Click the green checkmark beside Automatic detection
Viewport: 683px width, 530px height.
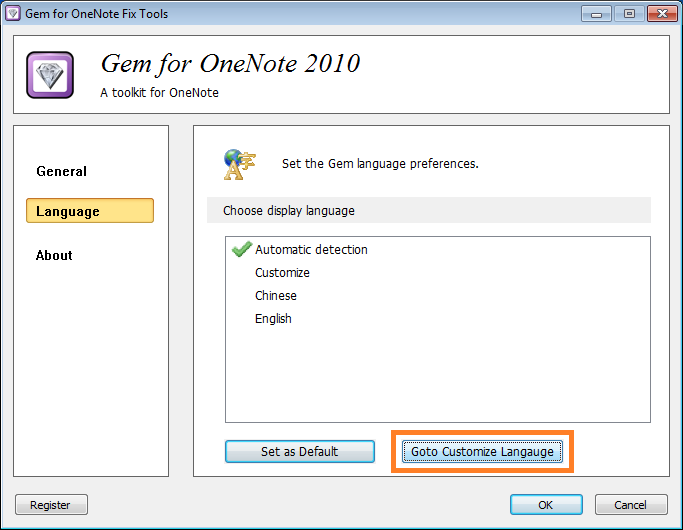pos(242,249)
